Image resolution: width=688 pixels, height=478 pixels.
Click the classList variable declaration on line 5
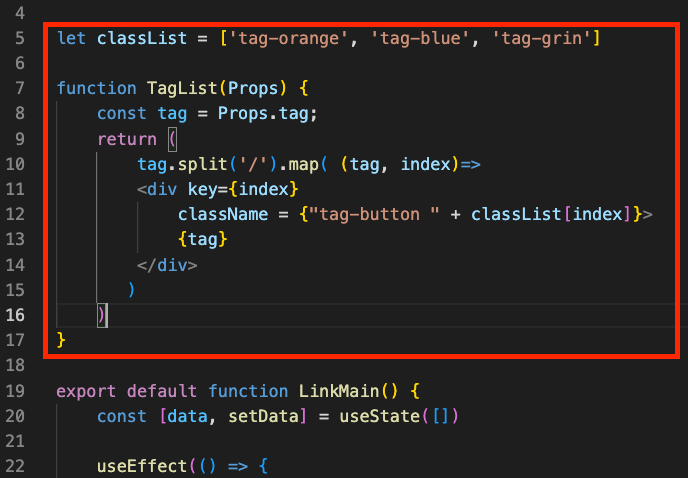click(x=142, y=38)
